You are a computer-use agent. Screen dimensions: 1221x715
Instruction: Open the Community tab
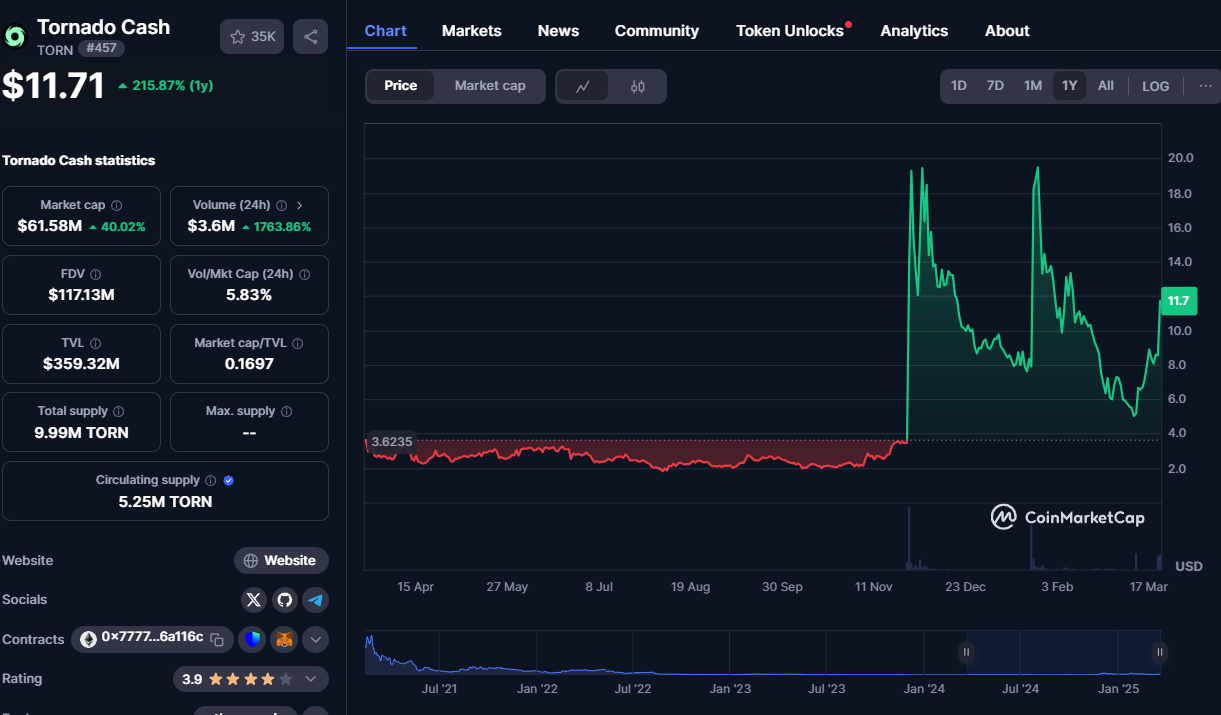(x=657, y=31)
